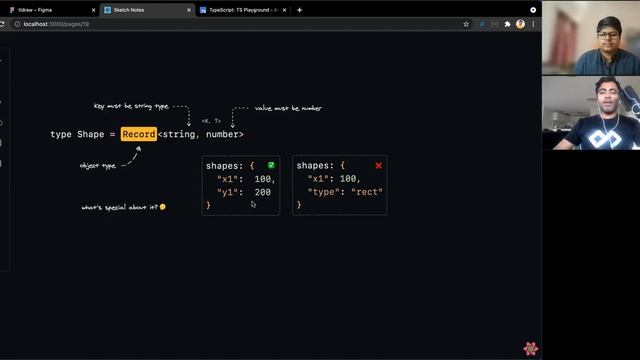This screenshot has width=640, height=360.
Task: Select top participant video with glasses
Action: tap(591, 38)
